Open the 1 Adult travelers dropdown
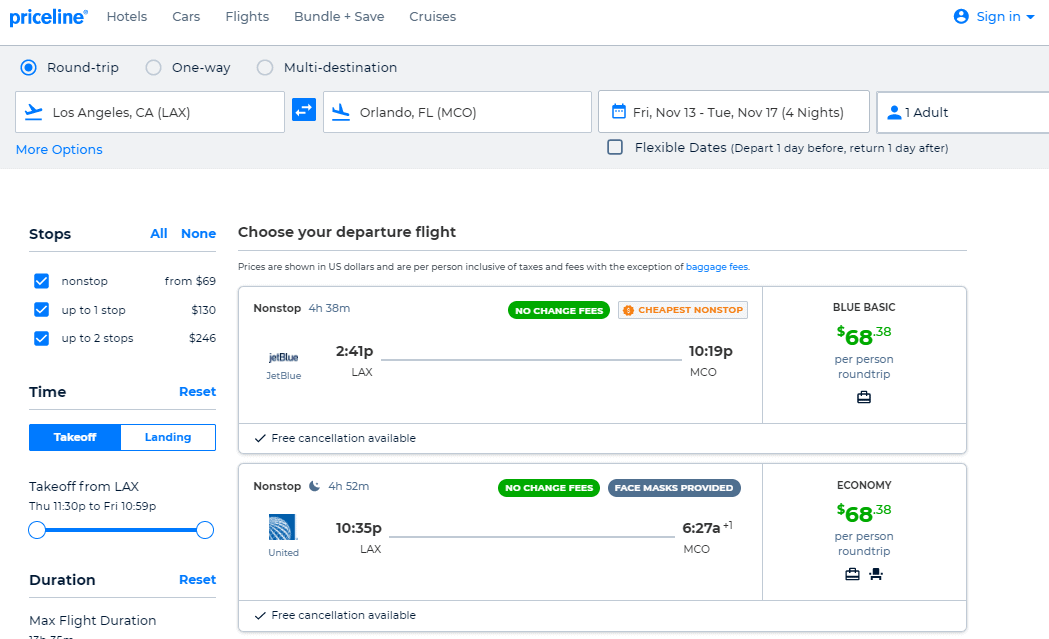Image resolution: width=1049 pixels, height=639 pixels. pos(962,112)
